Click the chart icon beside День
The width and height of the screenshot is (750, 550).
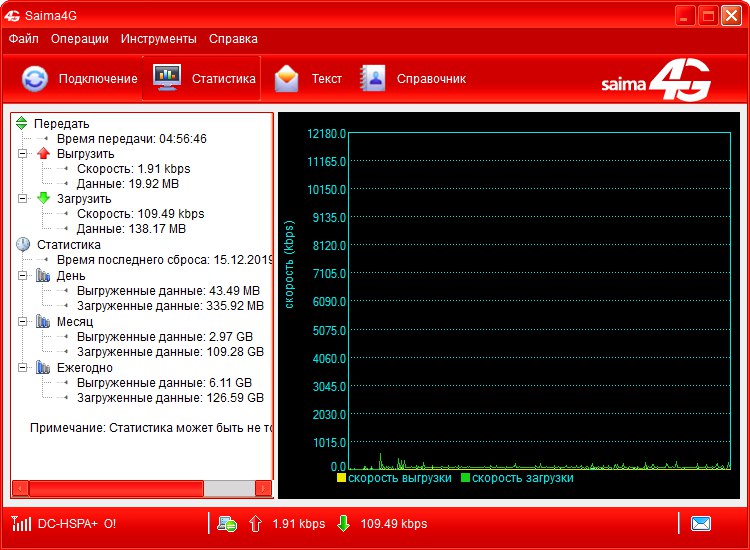coord(43,275)
